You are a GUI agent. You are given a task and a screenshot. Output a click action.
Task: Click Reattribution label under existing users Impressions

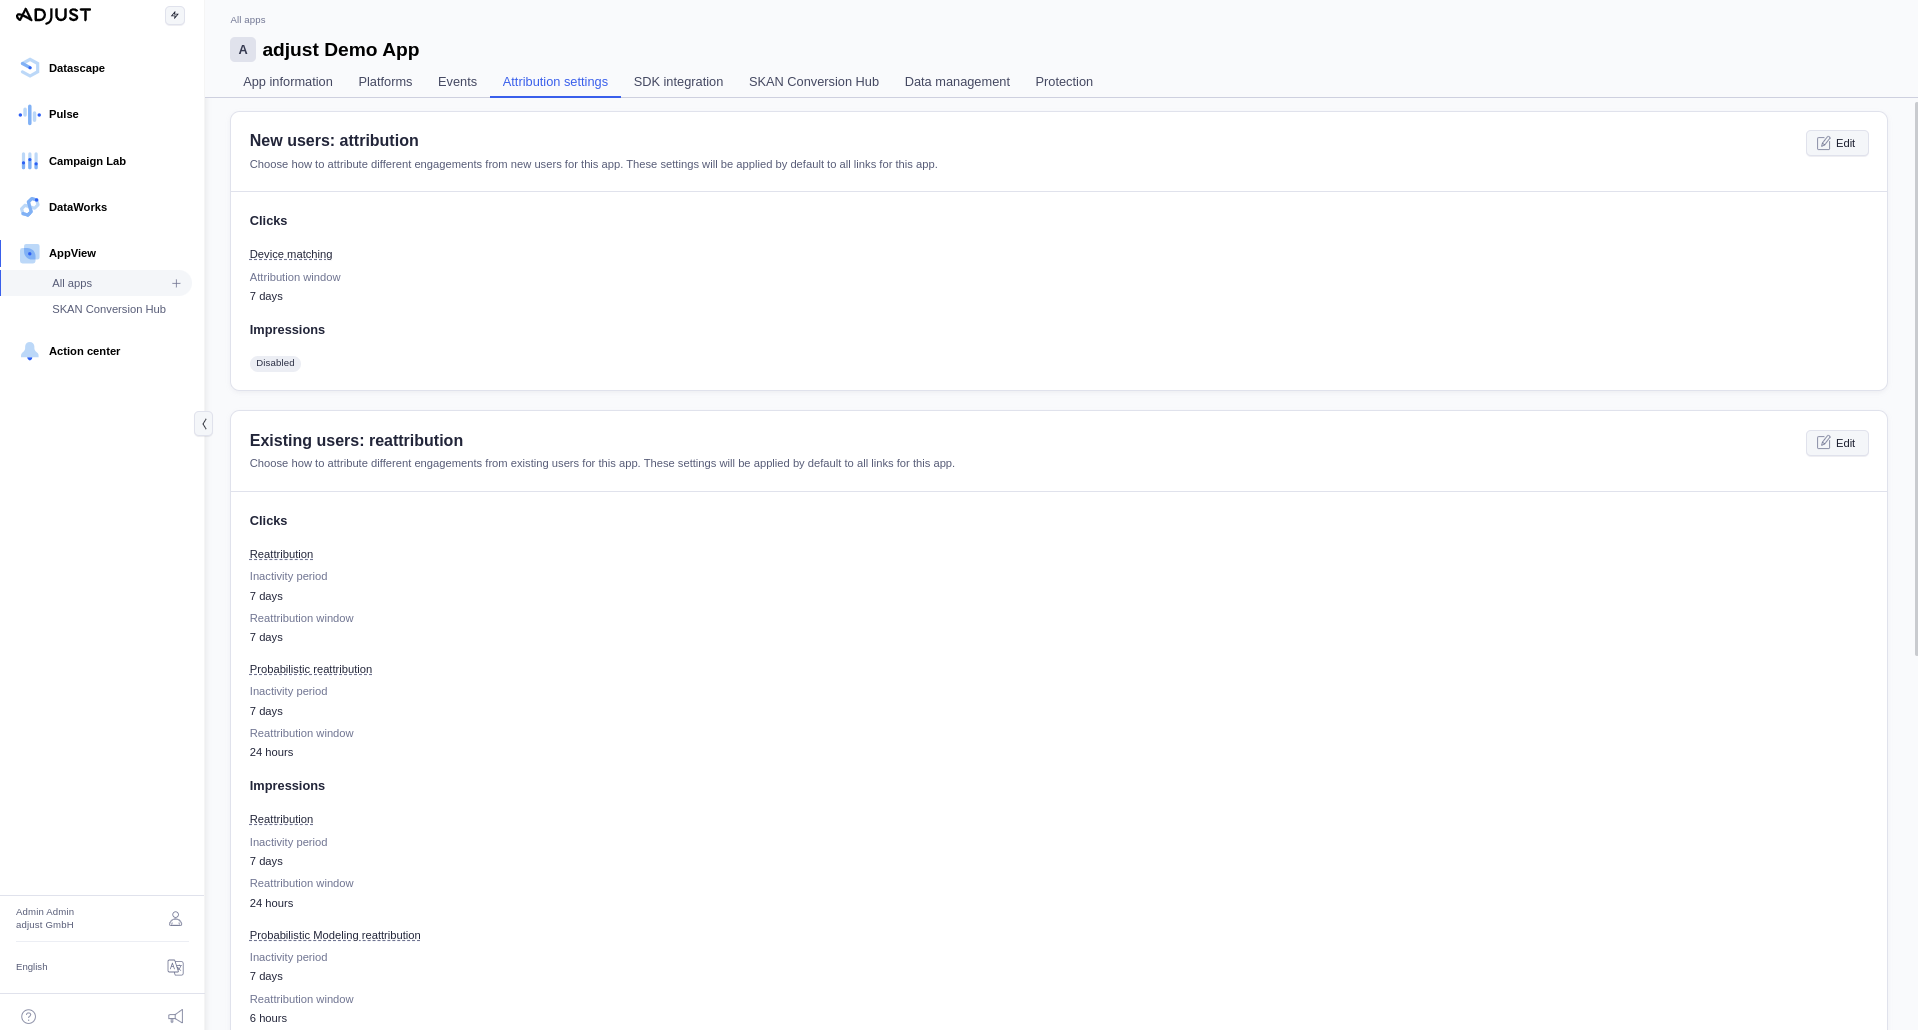tap(281, 819)
